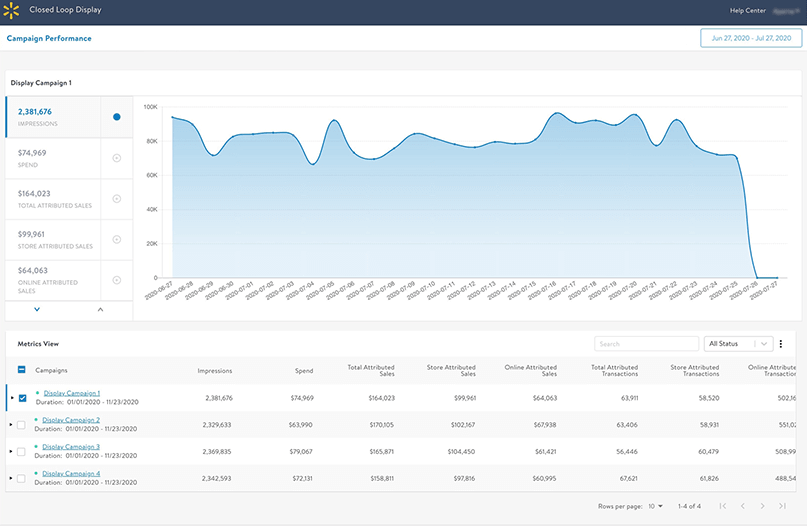Image resolution: width=807 pixels, height=526 pixels.
Task: Add Total Attributed Sales to chart
Action: pyautogui.click(x=117, y=199)
